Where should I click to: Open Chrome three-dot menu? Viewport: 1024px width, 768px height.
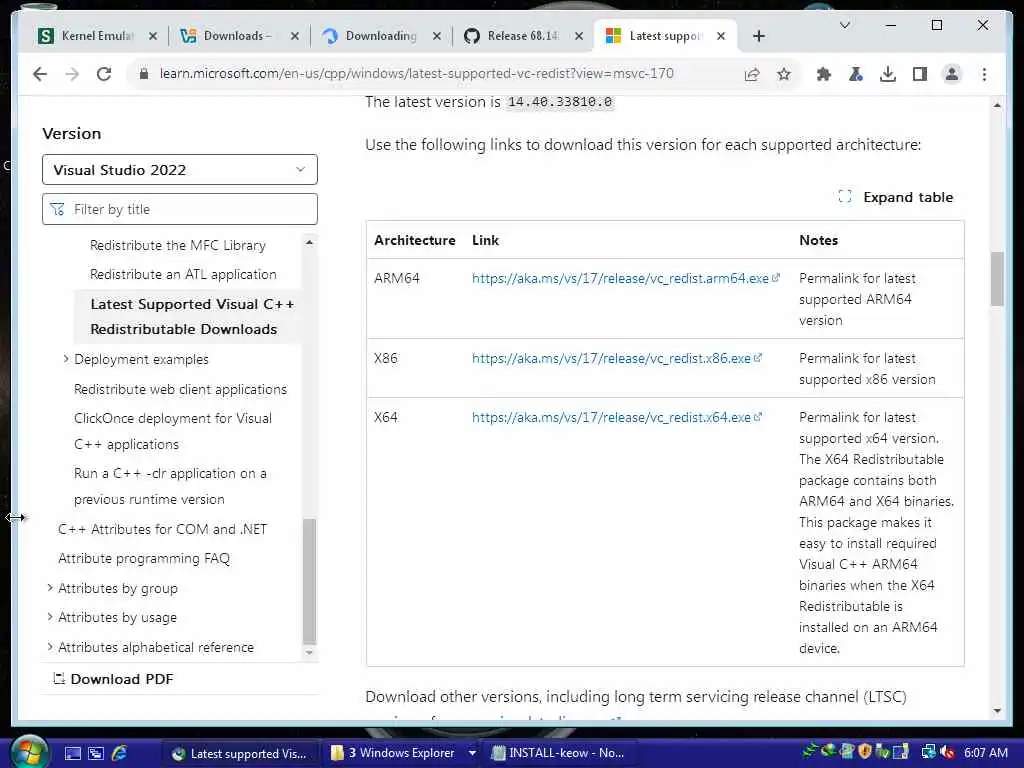tap(984, 74)
